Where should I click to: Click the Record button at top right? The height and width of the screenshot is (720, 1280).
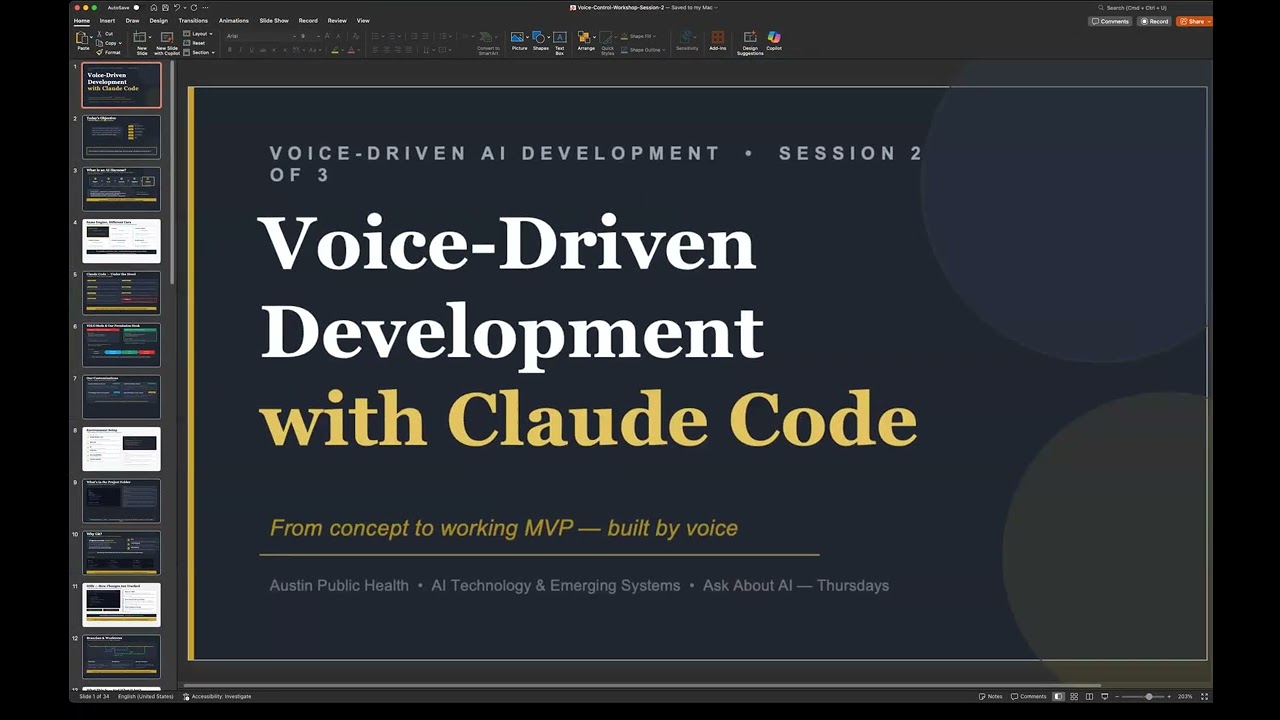[x=1153, y=21]
